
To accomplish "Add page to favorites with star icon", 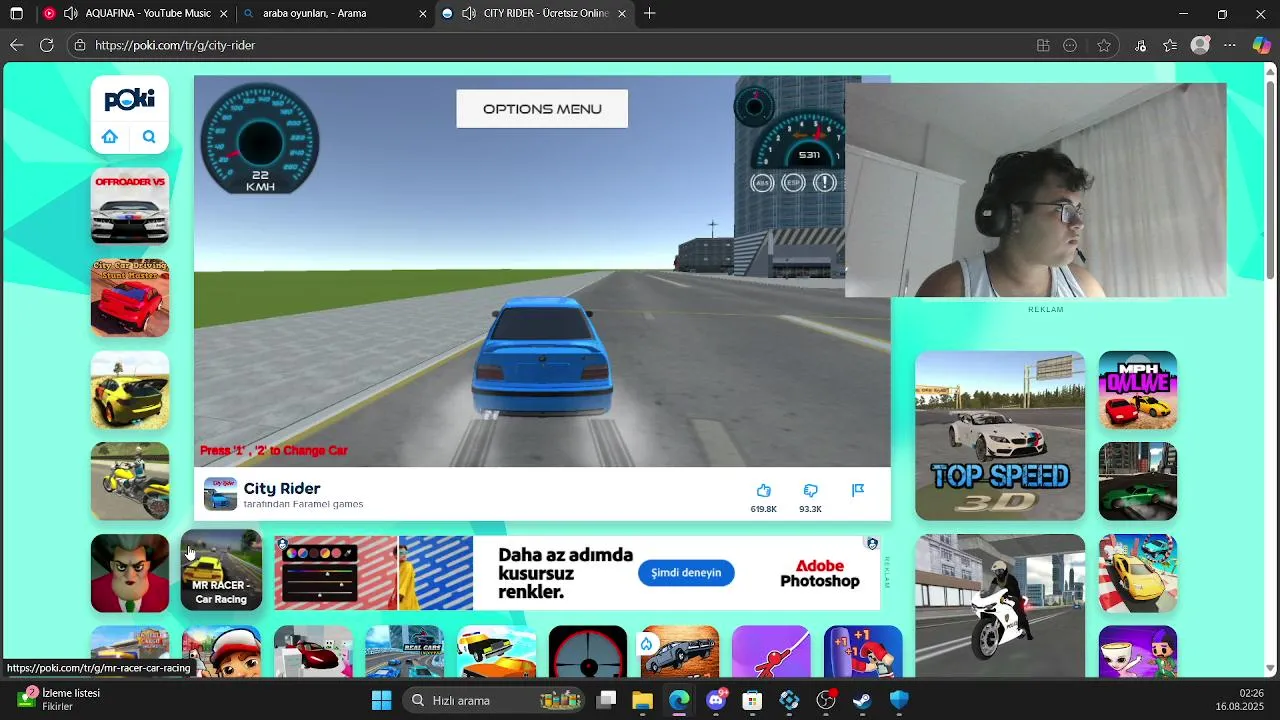I will tap(1104, 45).
